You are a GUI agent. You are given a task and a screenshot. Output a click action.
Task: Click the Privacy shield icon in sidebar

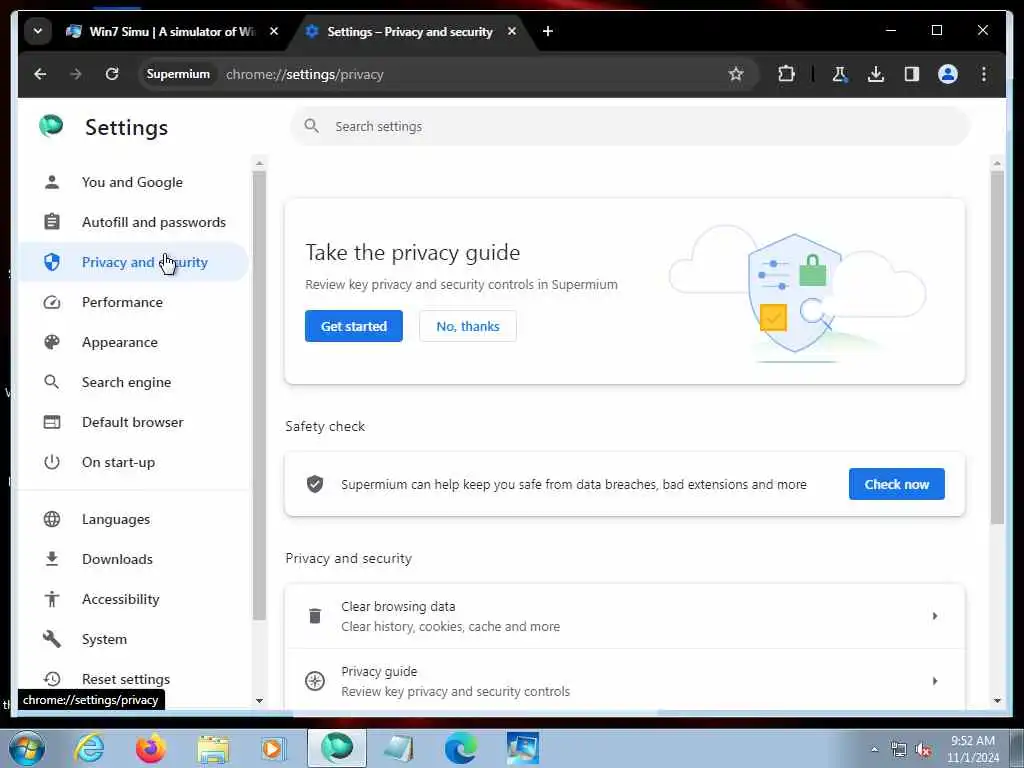click(x=52, y=262)
